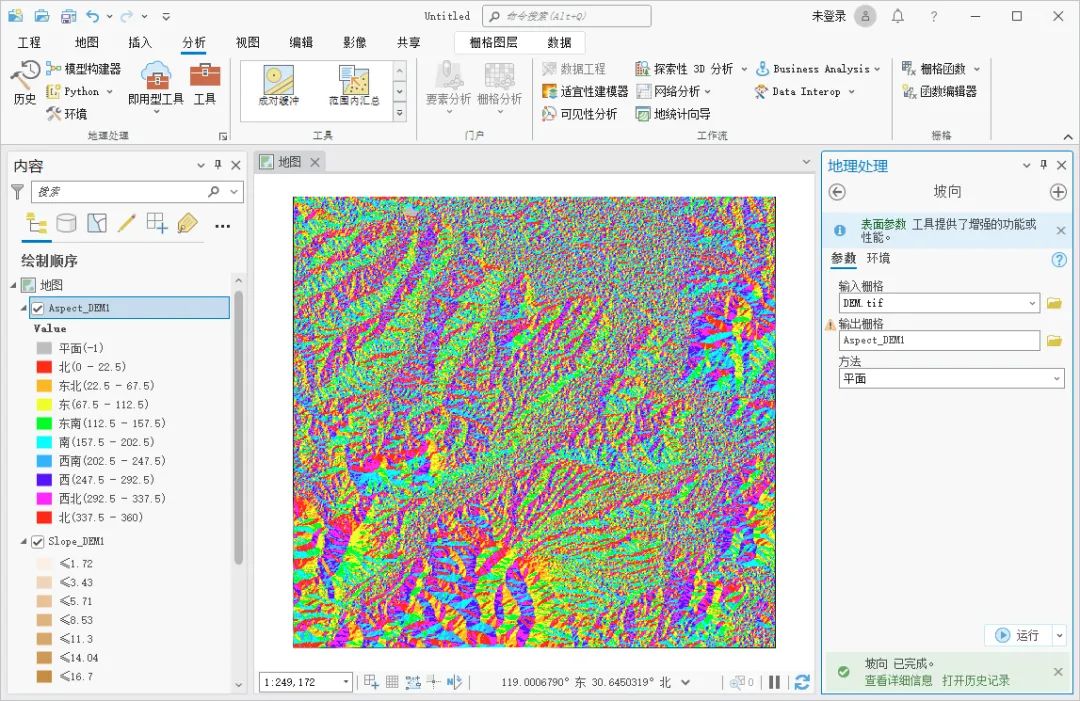
Task: Select Pairwise Buffer (成对缓冲) tool
Action: [279, 86]
